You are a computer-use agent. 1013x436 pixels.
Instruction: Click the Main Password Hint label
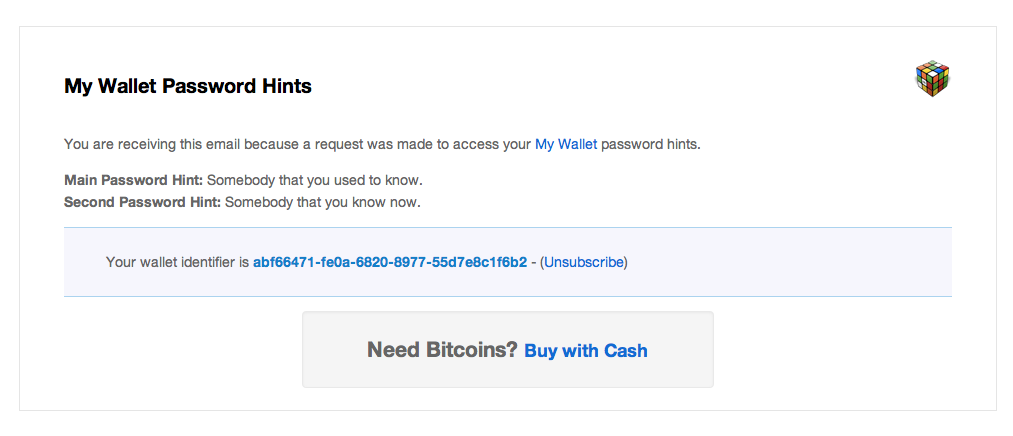[x=134, y=180]
